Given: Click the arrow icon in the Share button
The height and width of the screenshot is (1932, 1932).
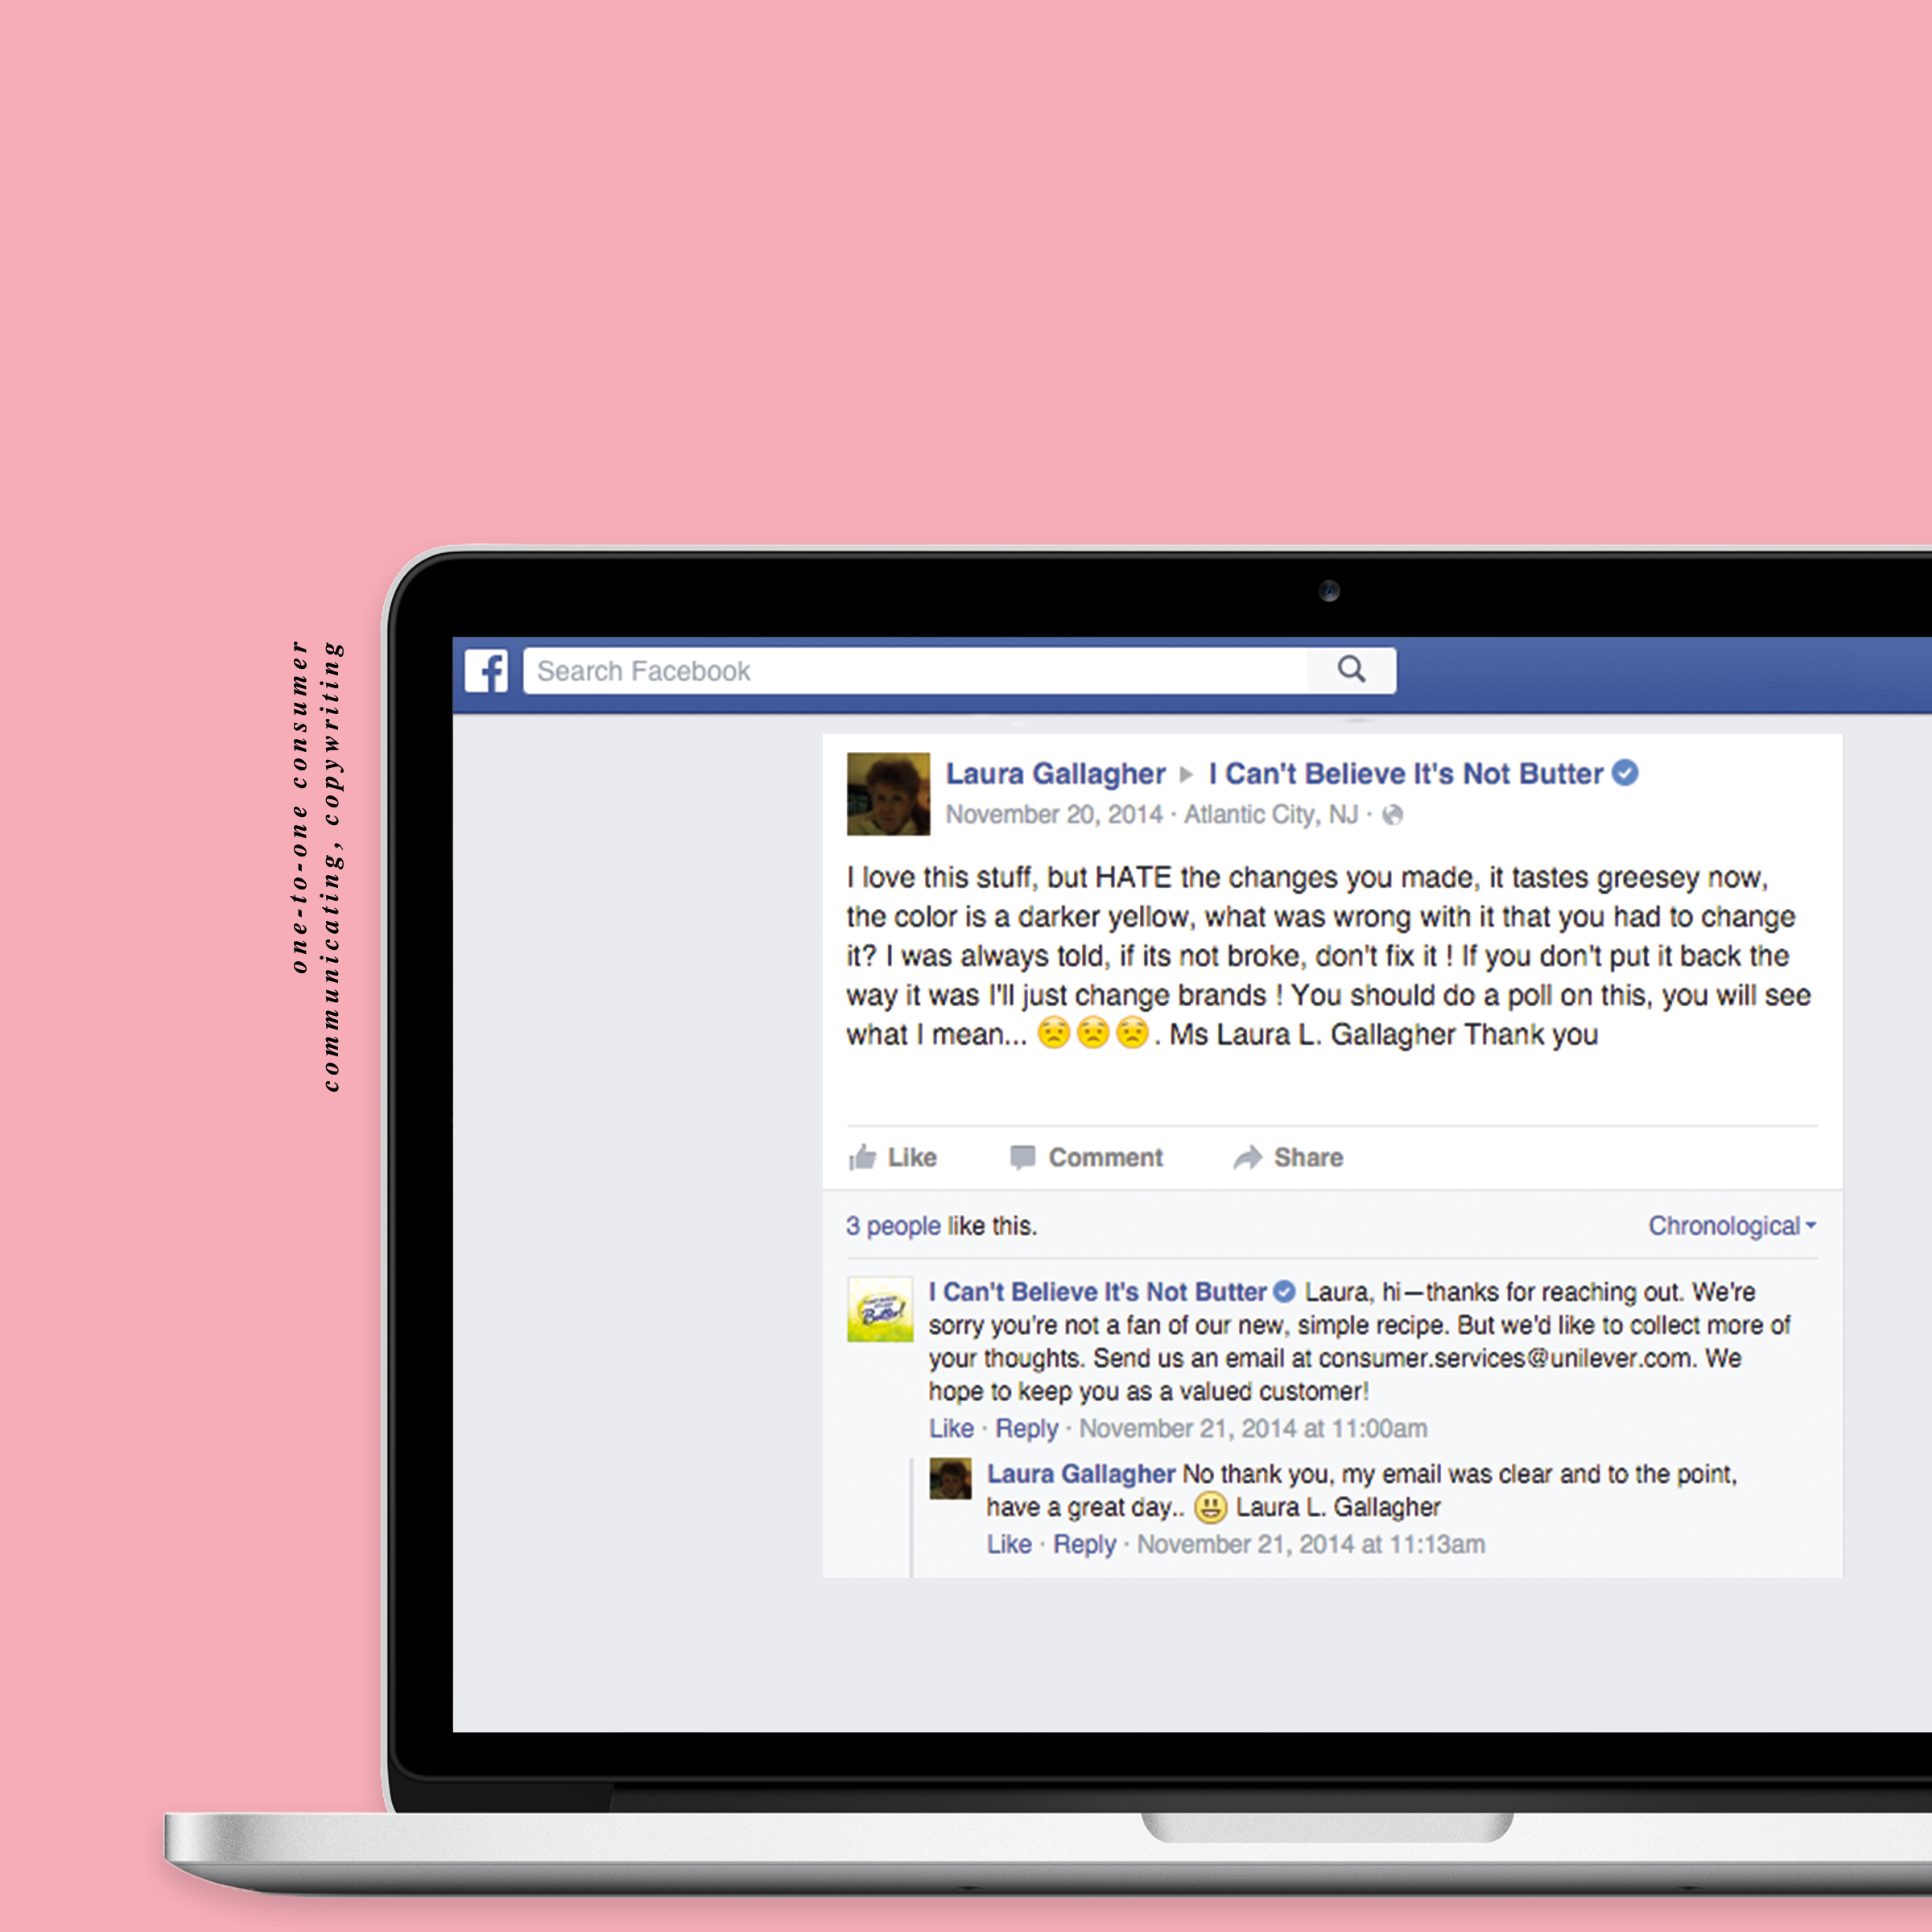Looking at the screenshot, I should click(1247, 1157).
